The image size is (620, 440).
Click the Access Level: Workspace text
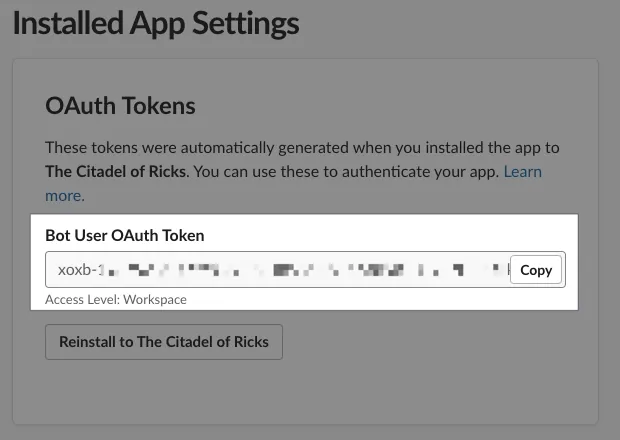116,300
